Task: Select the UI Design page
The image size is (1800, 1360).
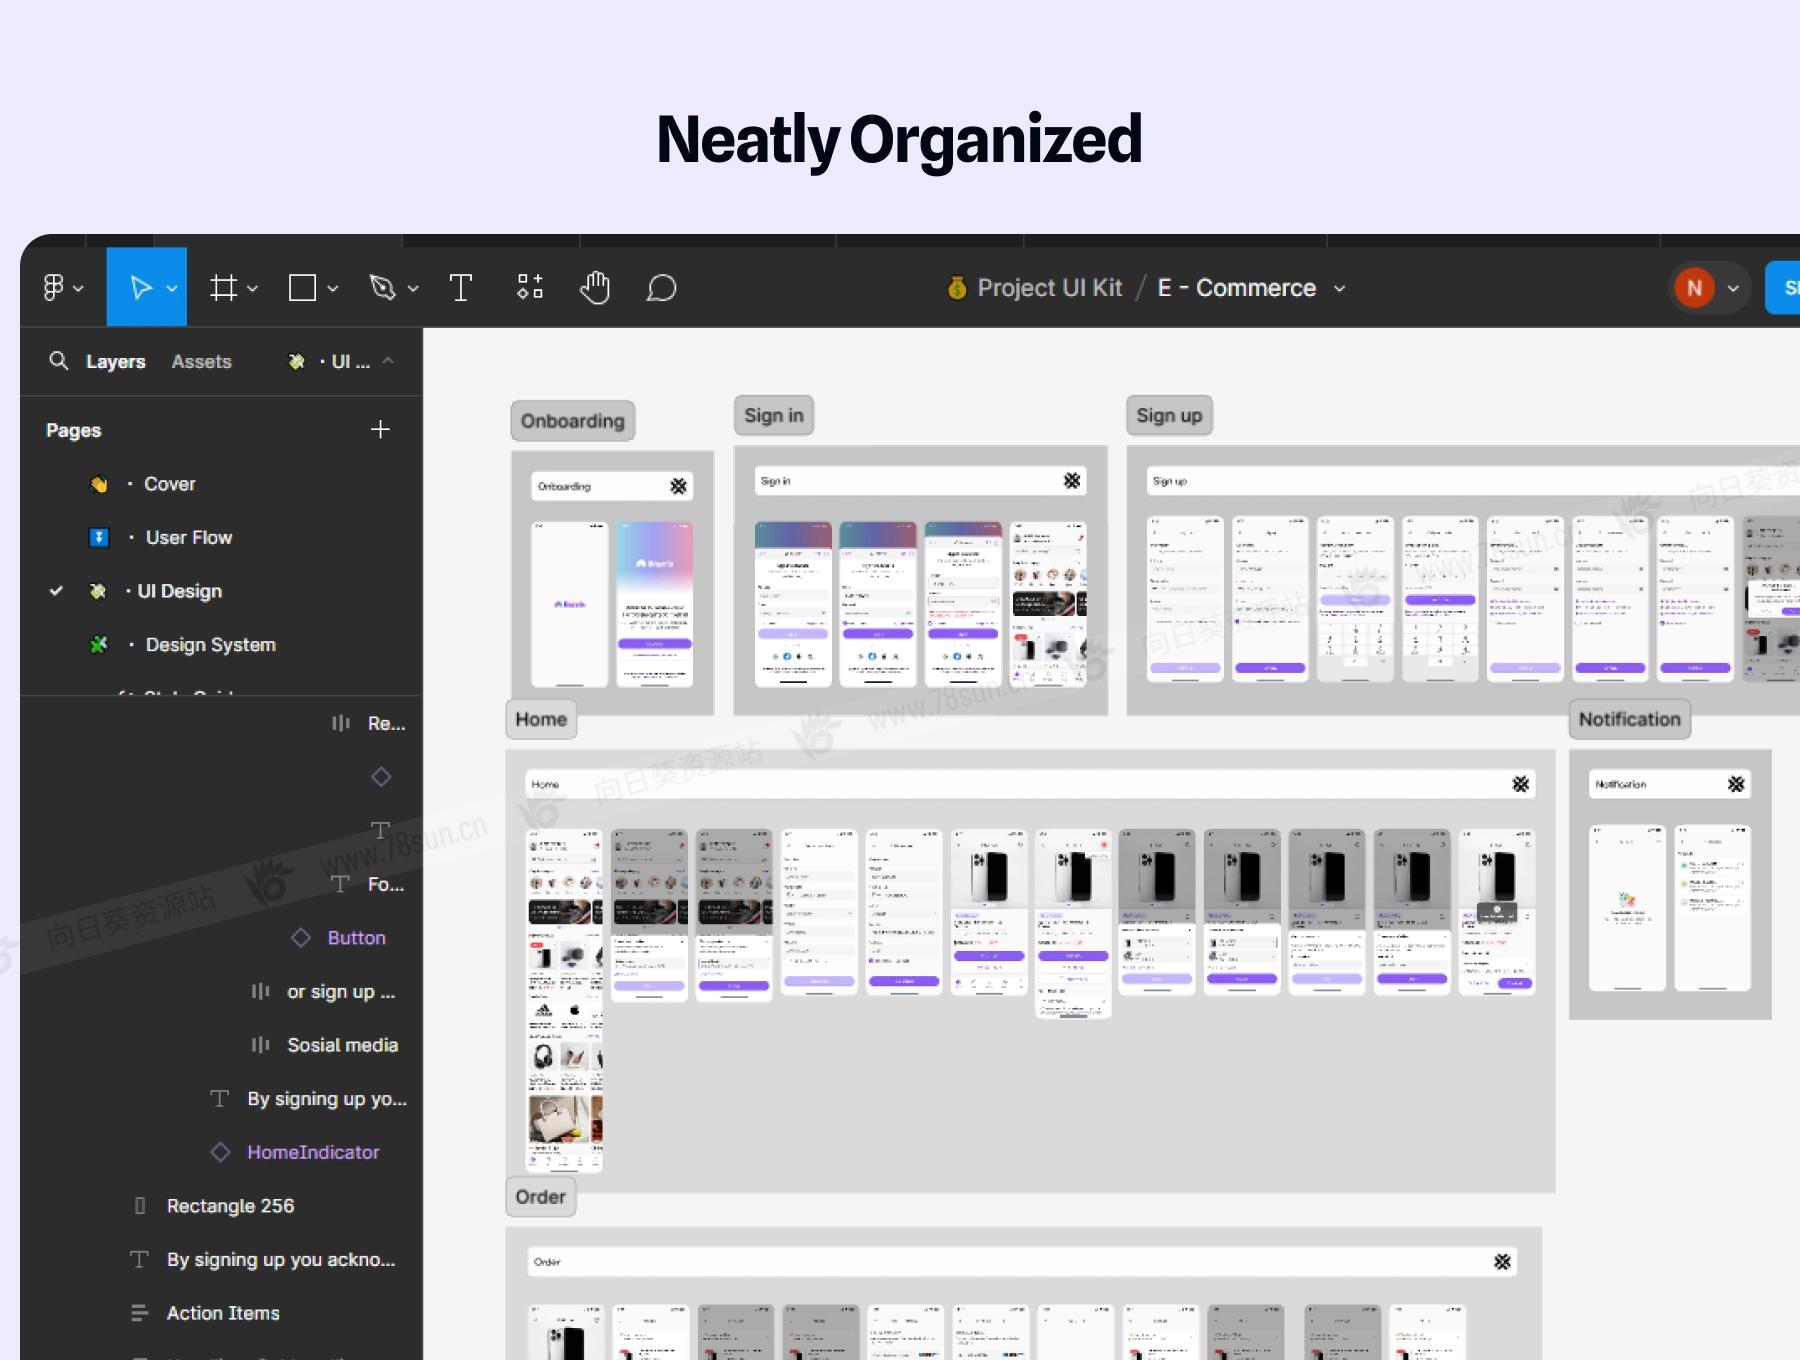Action: (x=180, y=591)
